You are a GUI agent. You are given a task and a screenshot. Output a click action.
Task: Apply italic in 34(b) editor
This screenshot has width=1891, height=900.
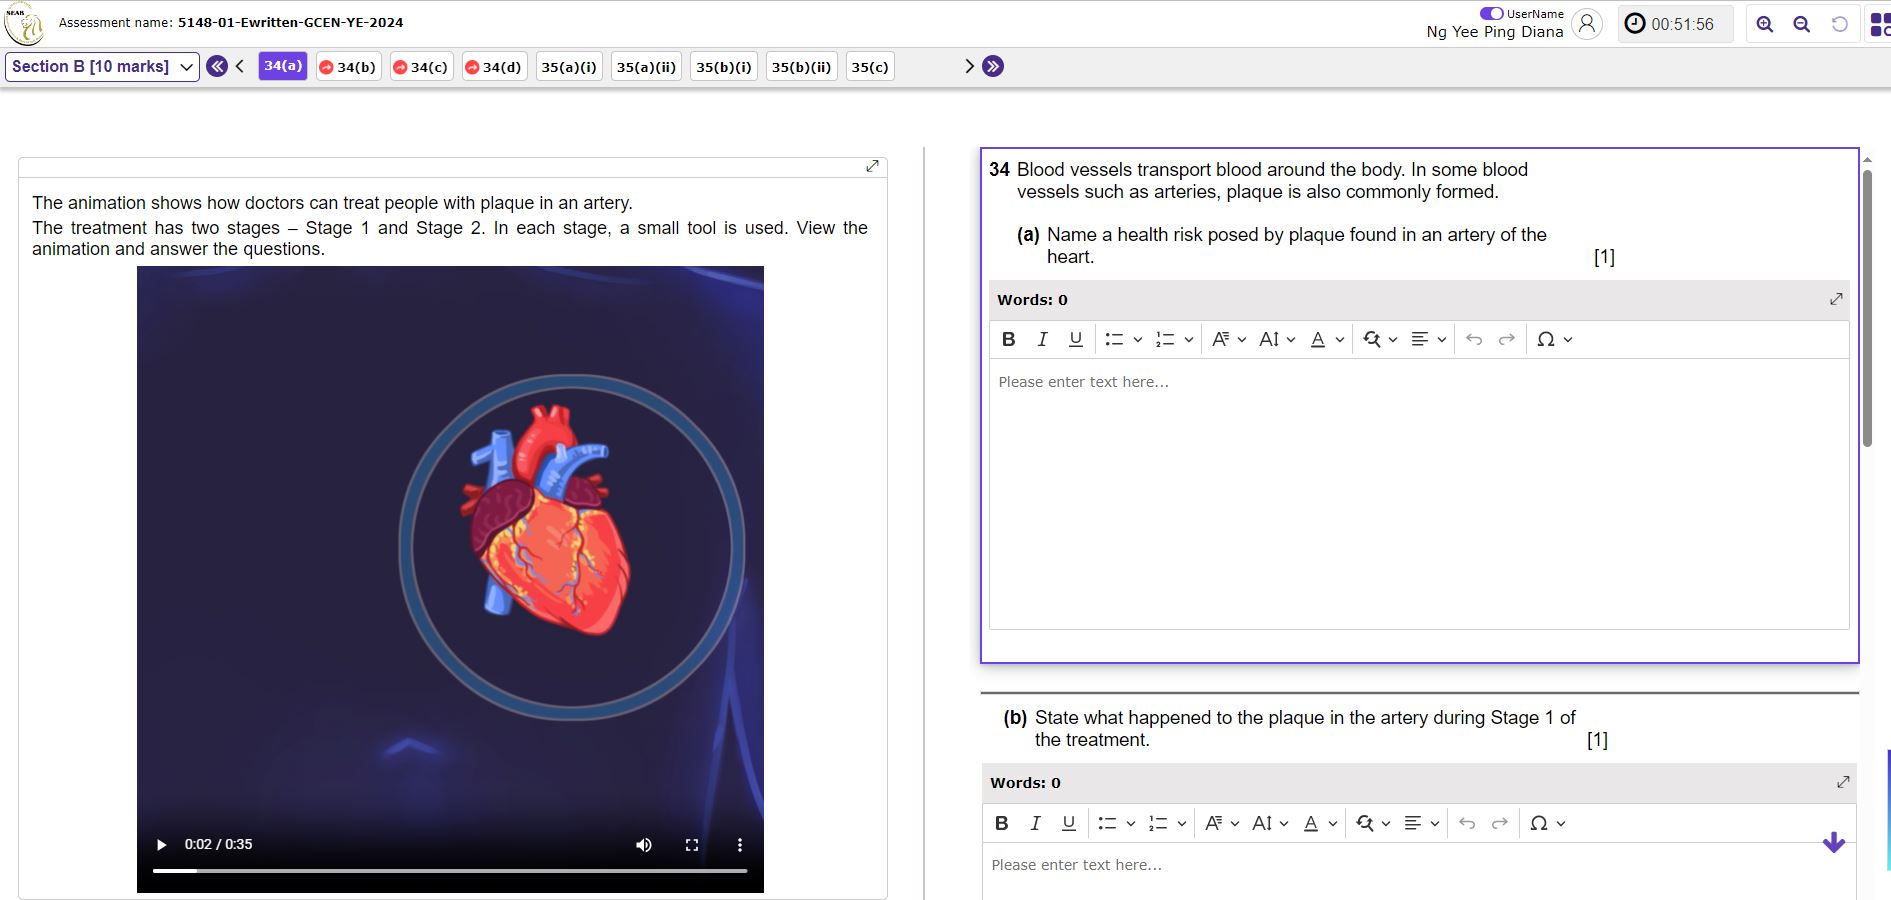pyautogui.click(x=1035, y=823)
